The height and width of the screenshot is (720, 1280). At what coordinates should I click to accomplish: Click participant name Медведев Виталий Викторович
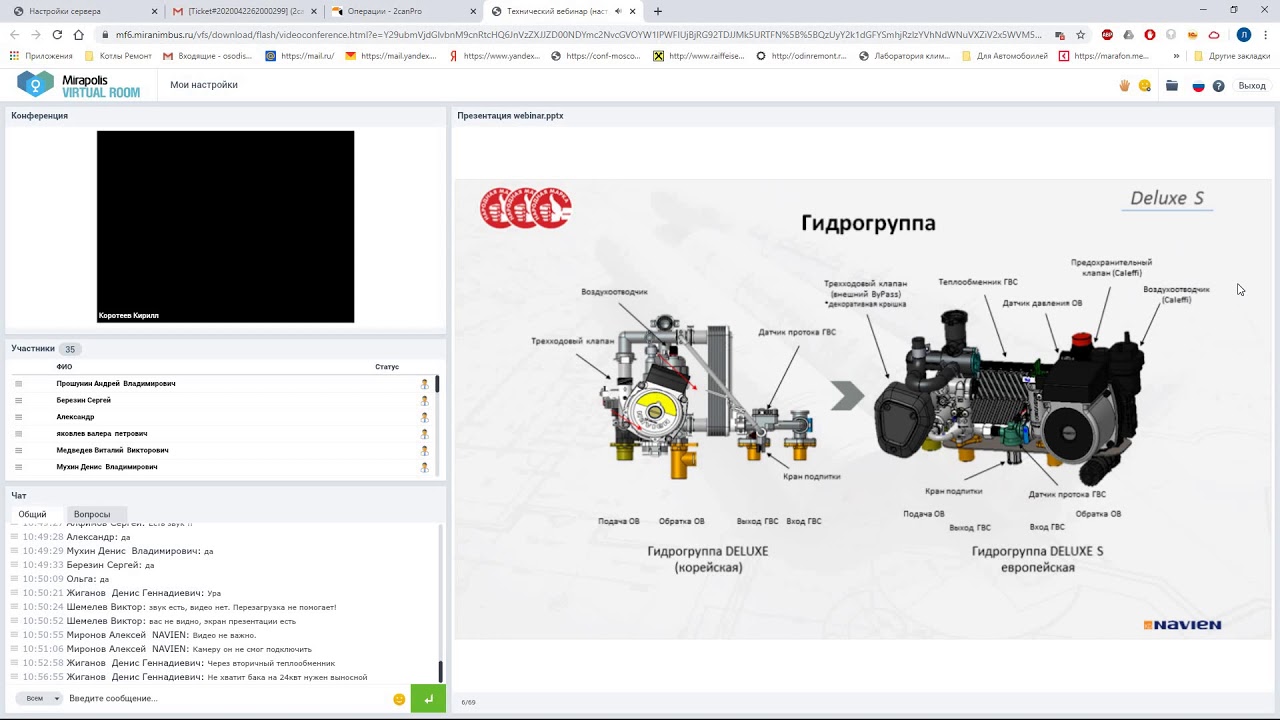[x=112, y=450]
